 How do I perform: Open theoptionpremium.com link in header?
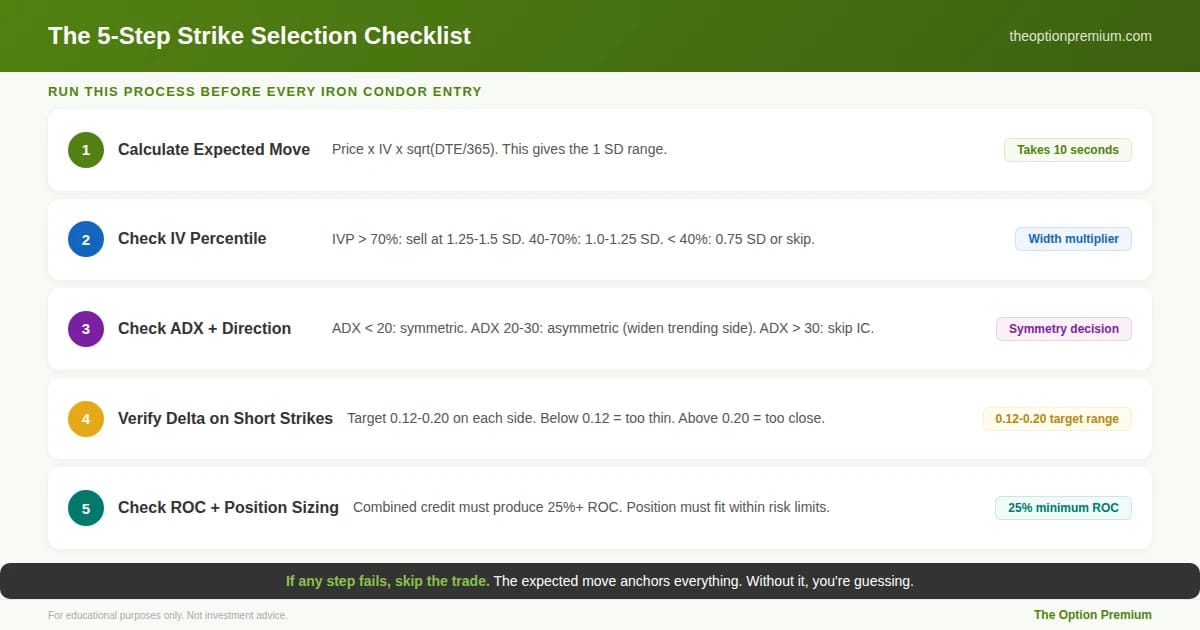[1080, 36]
